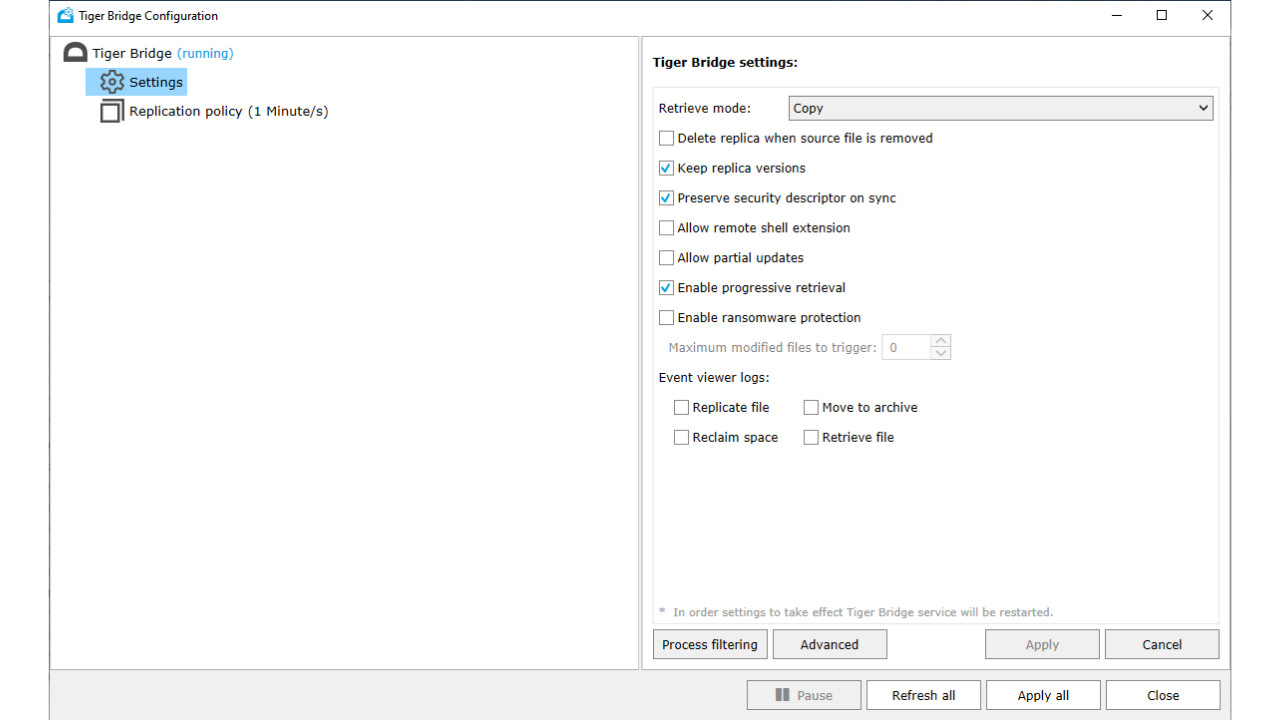Click the Settings gear icon in tree

click(112, 82)
